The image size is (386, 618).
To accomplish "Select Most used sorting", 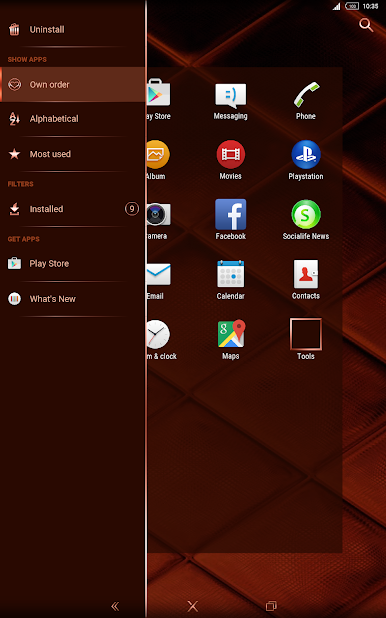I will [x=73, y=154].
